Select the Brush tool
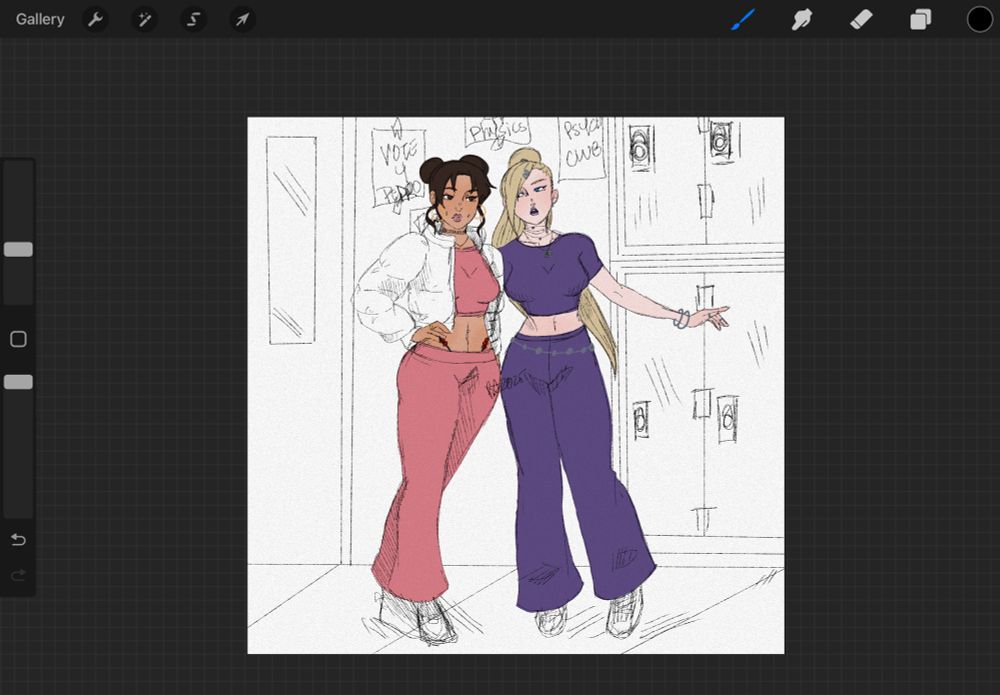 [743, 19]
